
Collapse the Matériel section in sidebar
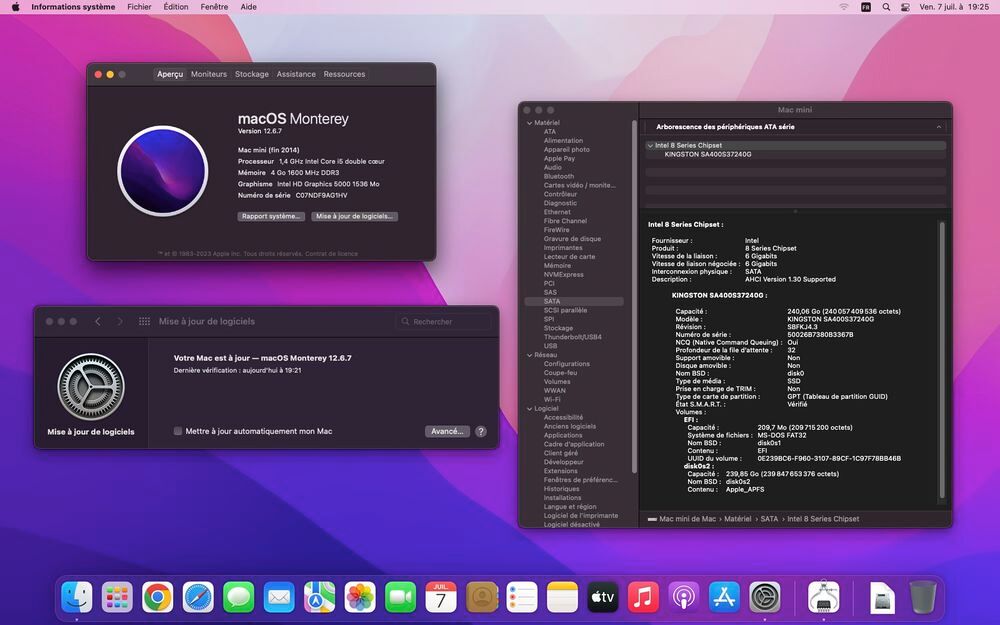(529, 122)
